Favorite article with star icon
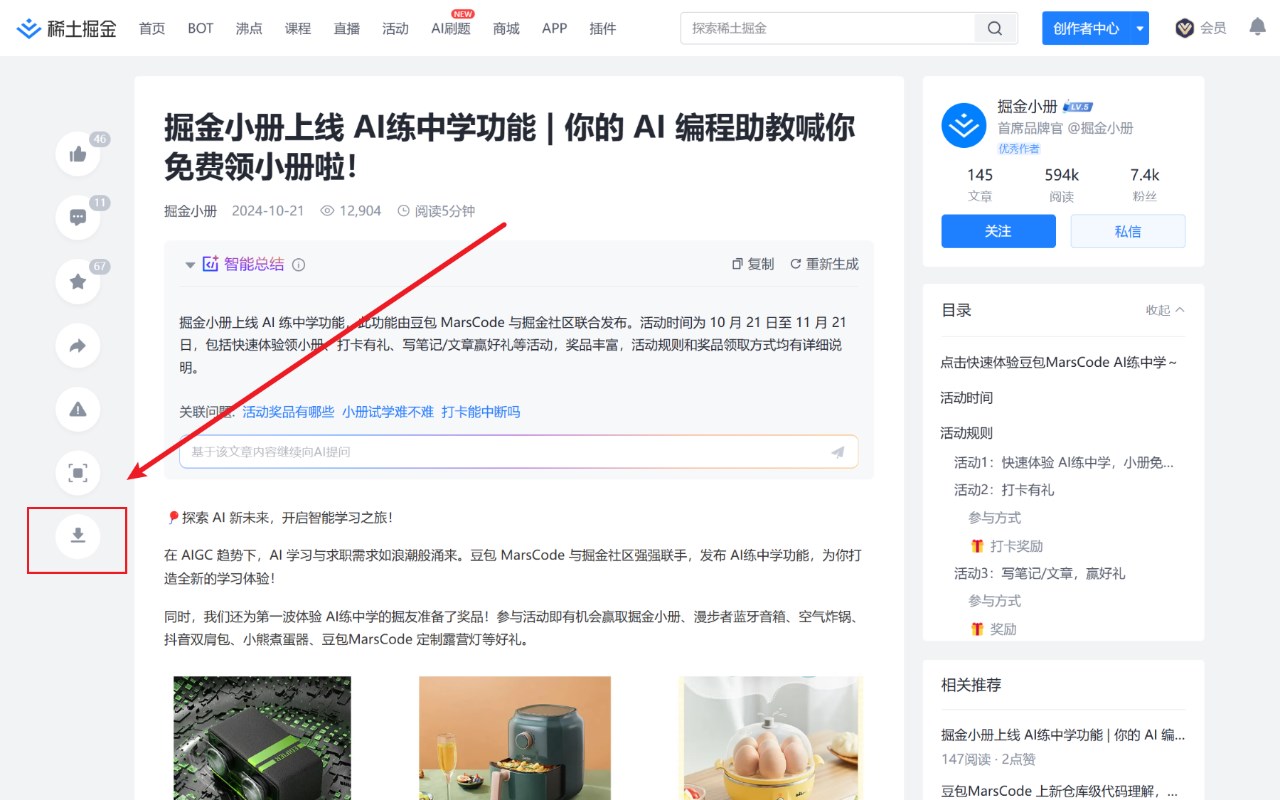This screenshot has width=1280, height=800. click(78, 282)
